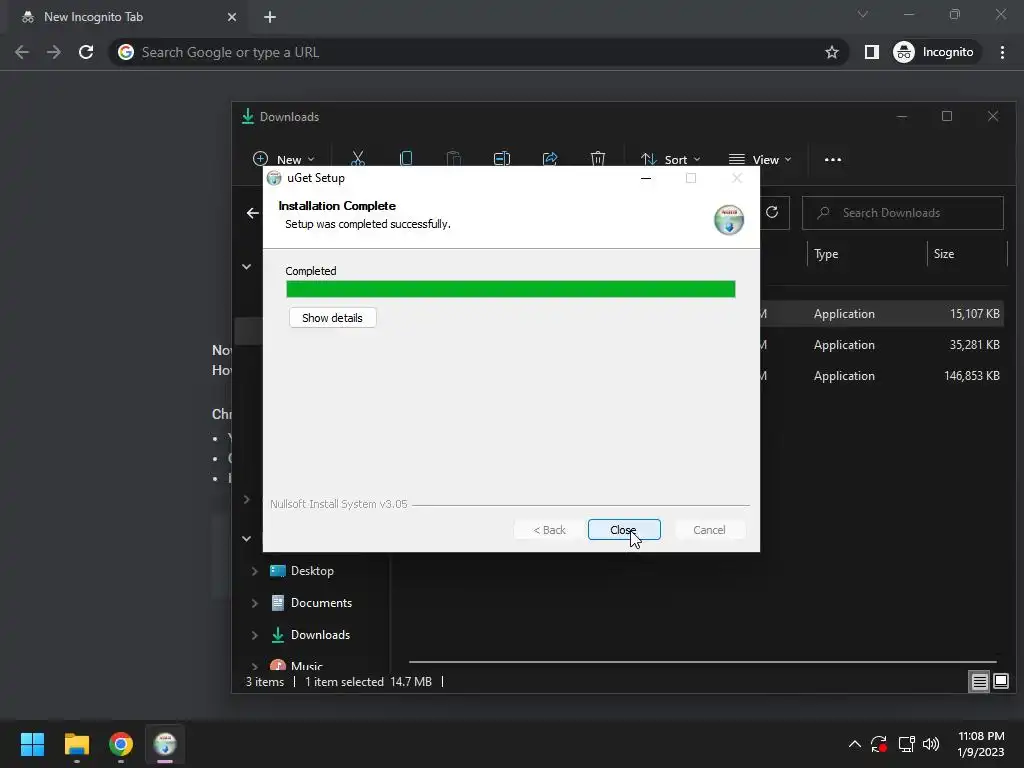This screenshot has height=768, width=1024.
Task: Click the Cancel button in uGet Setup
Action: (x=709, y=530)
